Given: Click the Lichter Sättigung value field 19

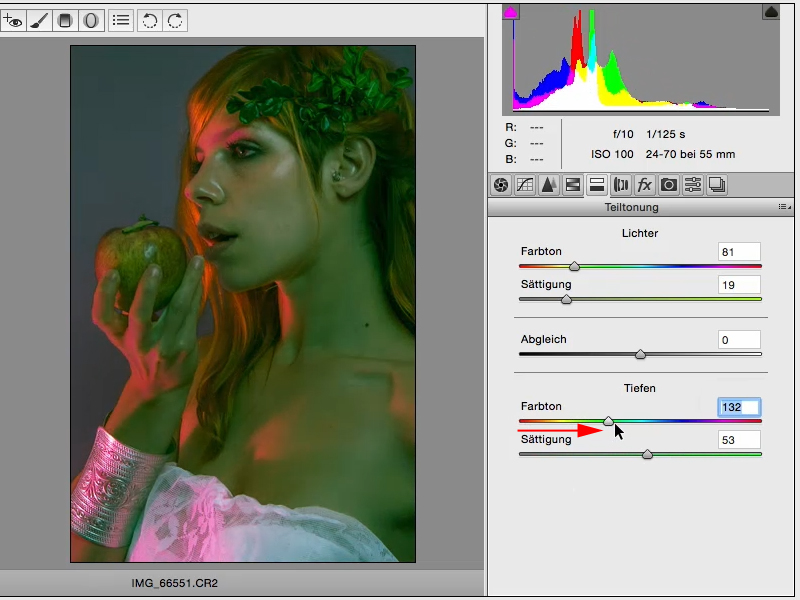Looking at the screenshot, I should tap(739, 285).
